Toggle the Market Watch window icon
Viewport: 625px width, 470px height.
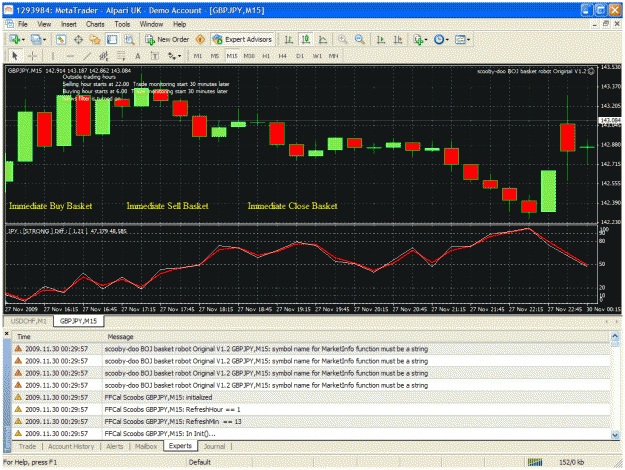click(x=61, y=39)
